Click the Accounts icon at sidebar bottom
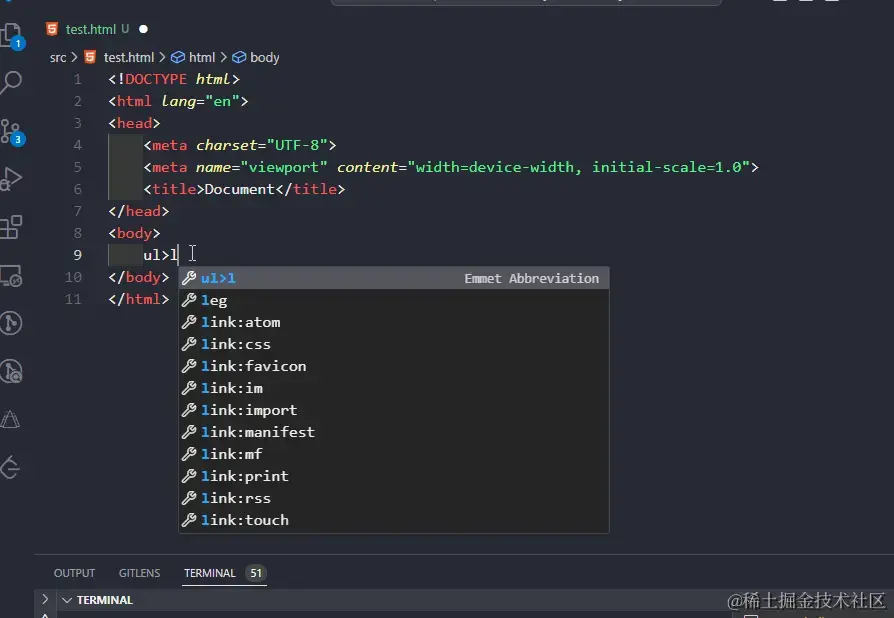Image resolution: width=894 pixels, height=618 pixels. pos(12,467)
